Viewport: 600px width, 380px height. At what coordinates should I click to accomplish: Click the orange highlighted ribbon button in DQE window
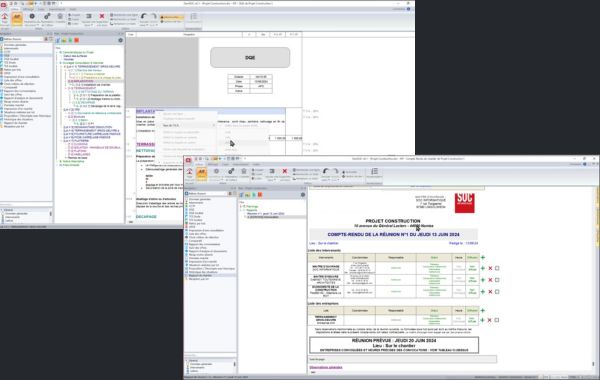tap(17, 19)
